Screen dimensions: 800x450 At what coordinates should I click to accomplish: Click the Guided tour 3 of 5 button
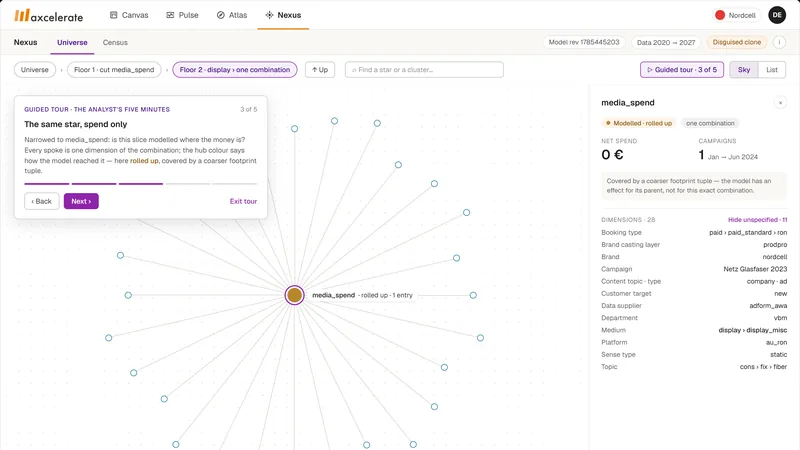(x=682, y=70)
